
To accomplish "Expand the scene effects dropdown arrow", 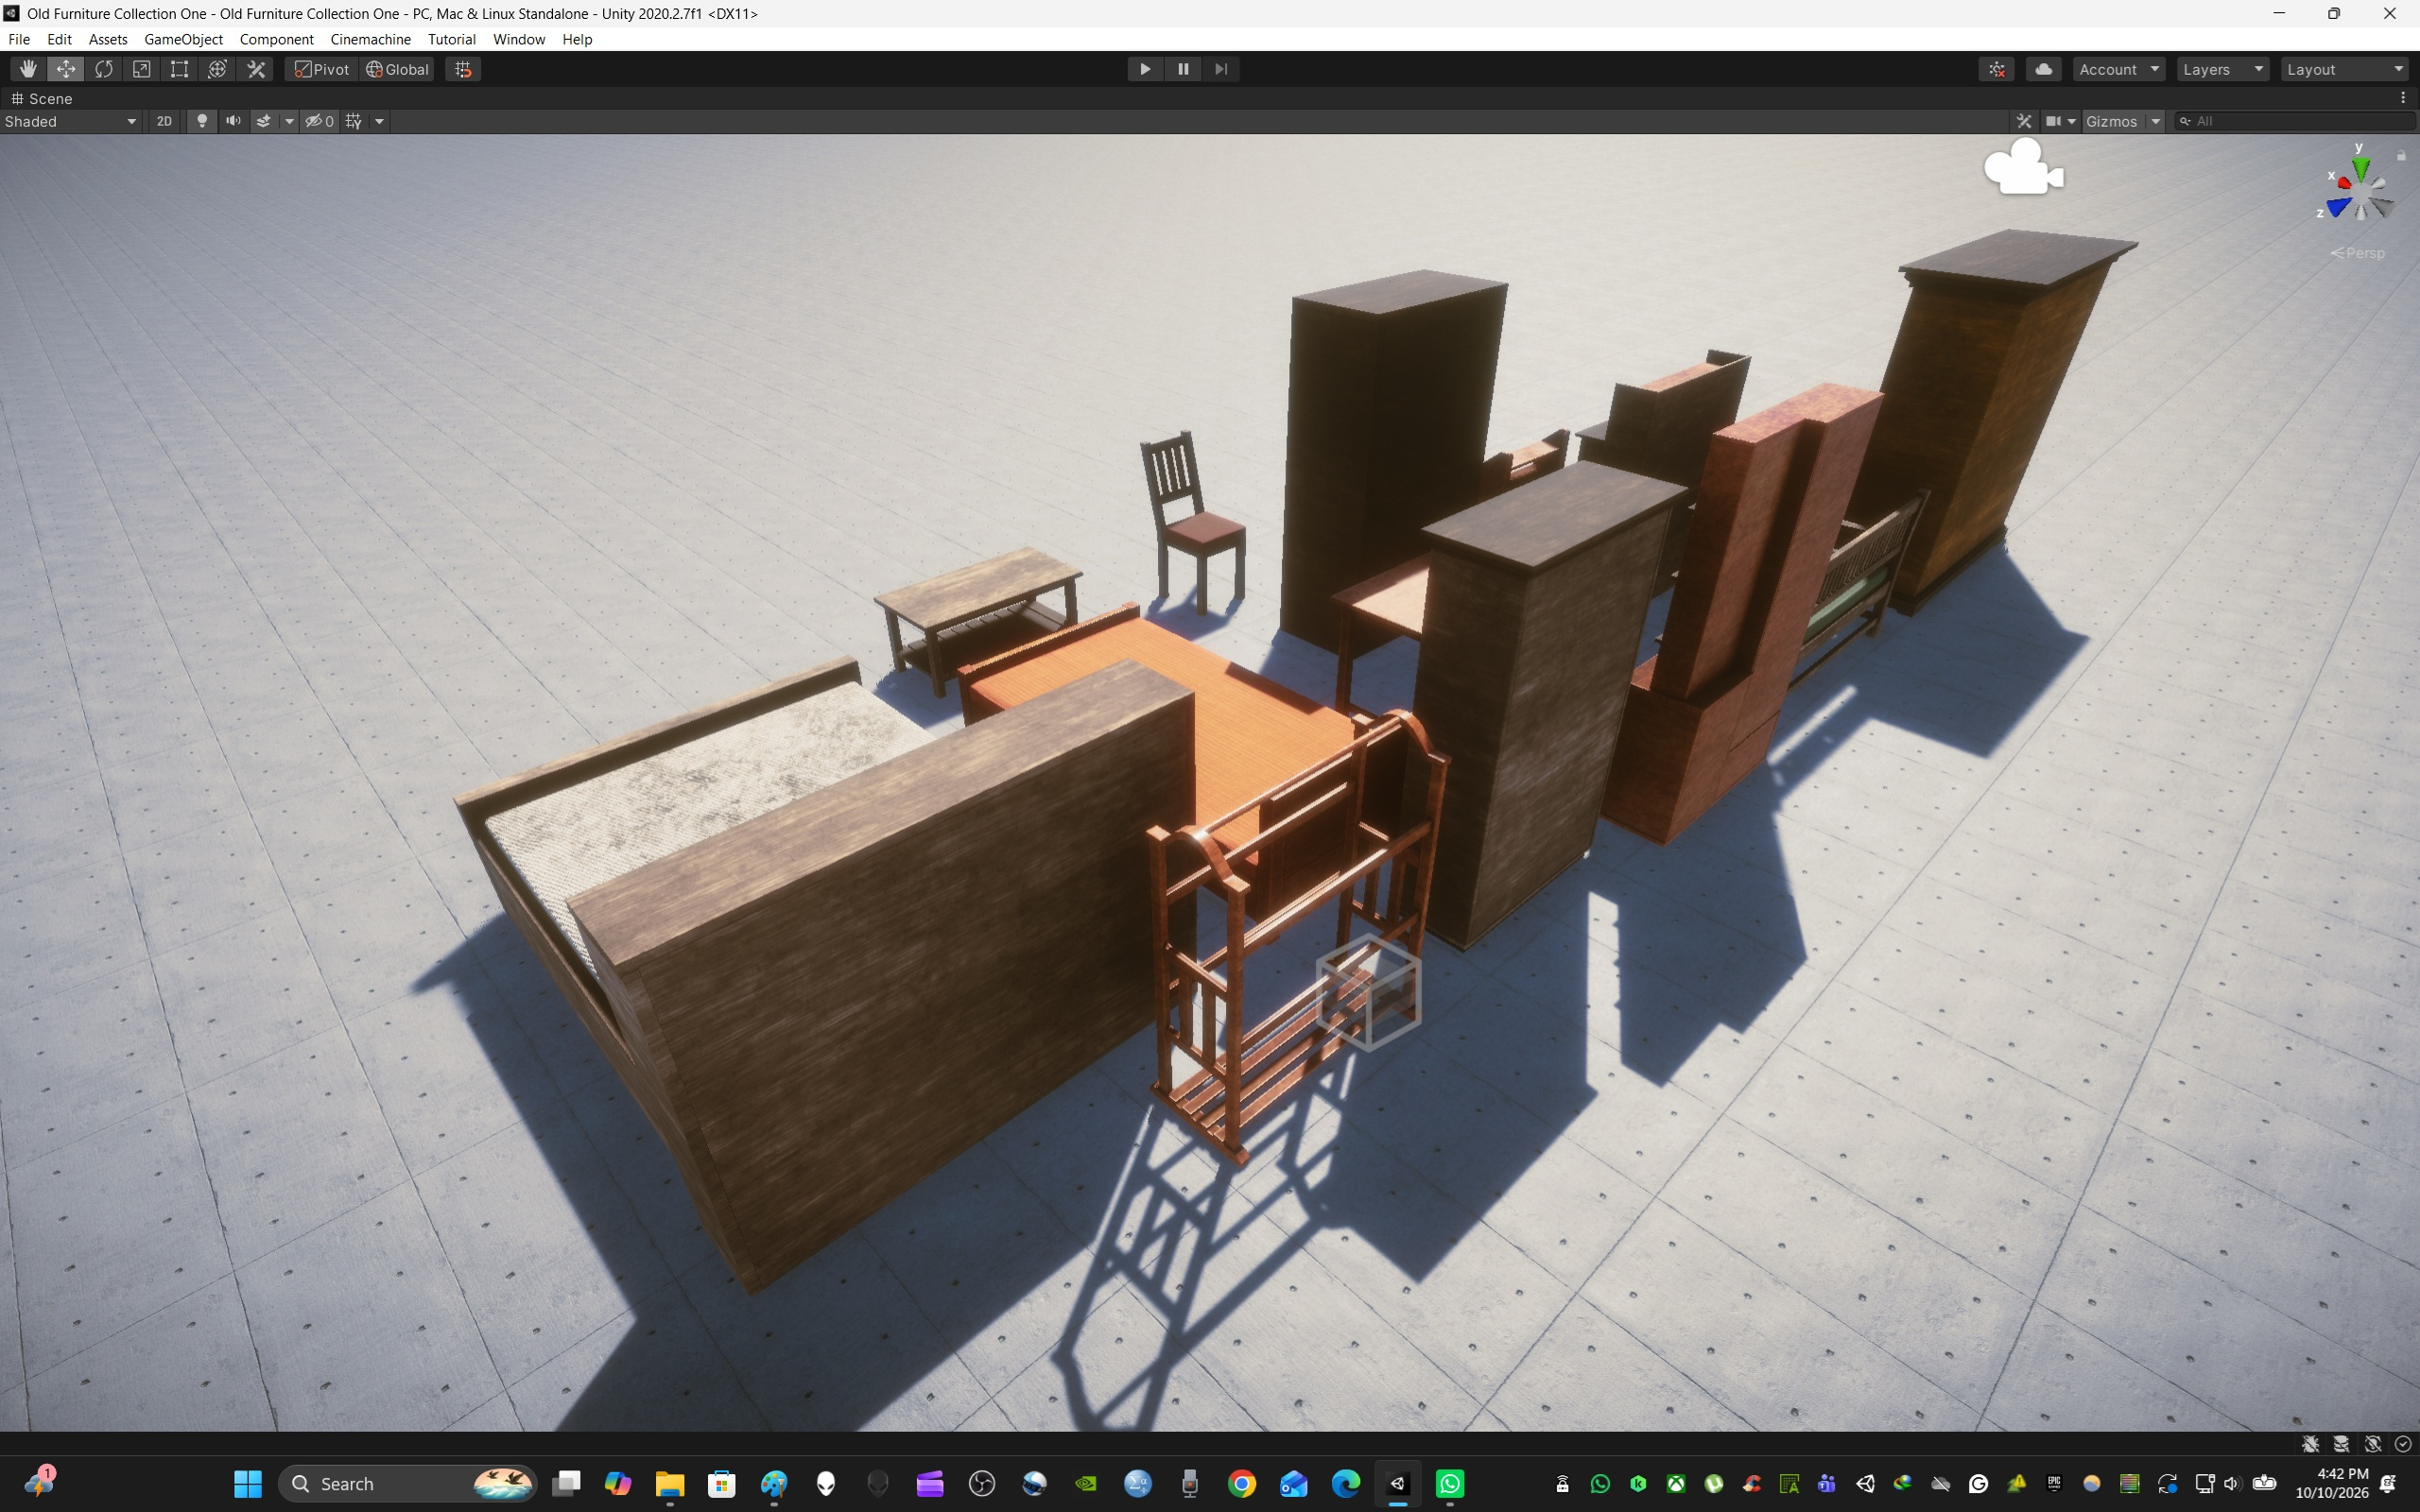I will click(289, 121).
